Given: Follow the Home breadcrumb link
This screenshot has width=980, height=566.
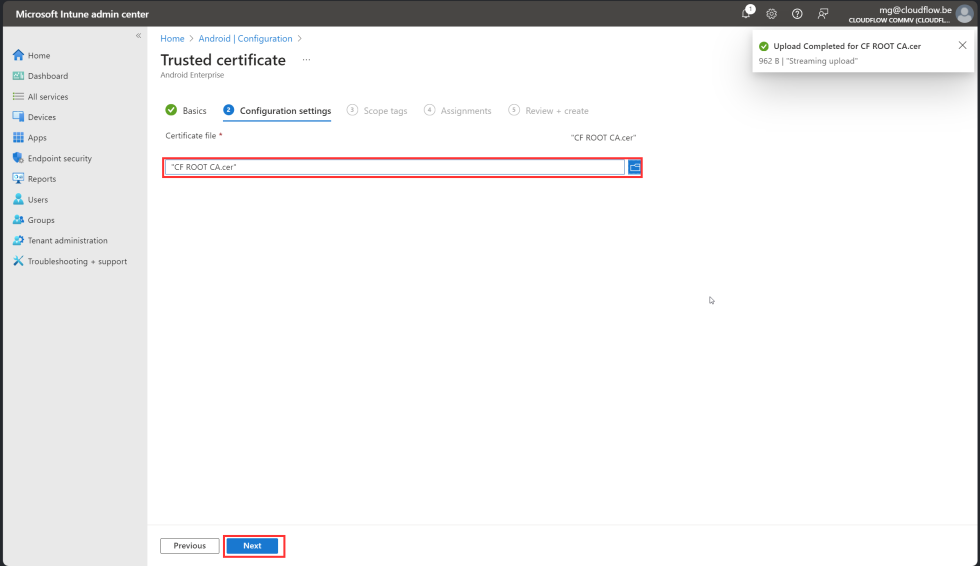Looking at the screenshot, I should click(x=172, y=39).
